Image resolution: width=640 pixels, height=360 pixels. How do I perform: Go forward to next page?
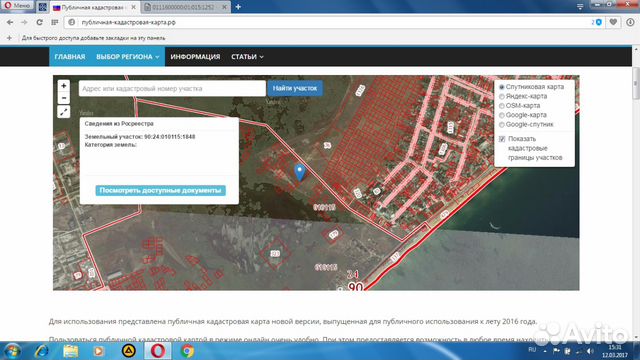(24, 22)
